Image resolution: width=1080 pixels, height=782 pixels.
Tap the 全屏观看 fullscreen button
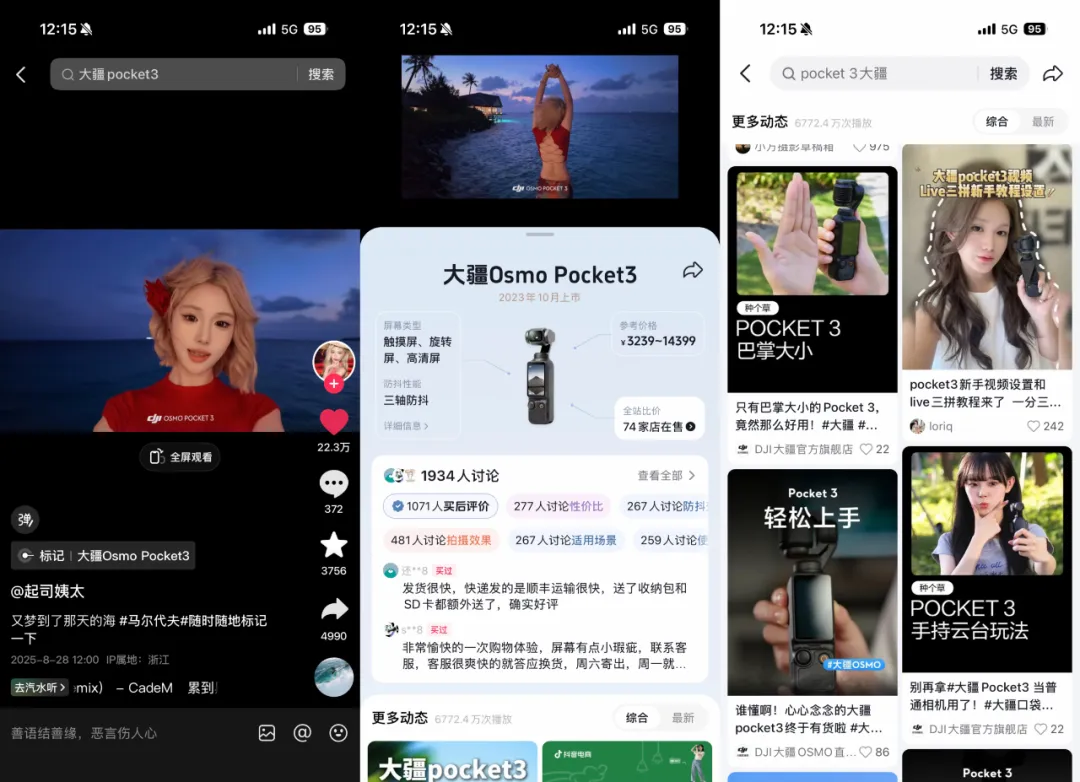coord(180,457)
